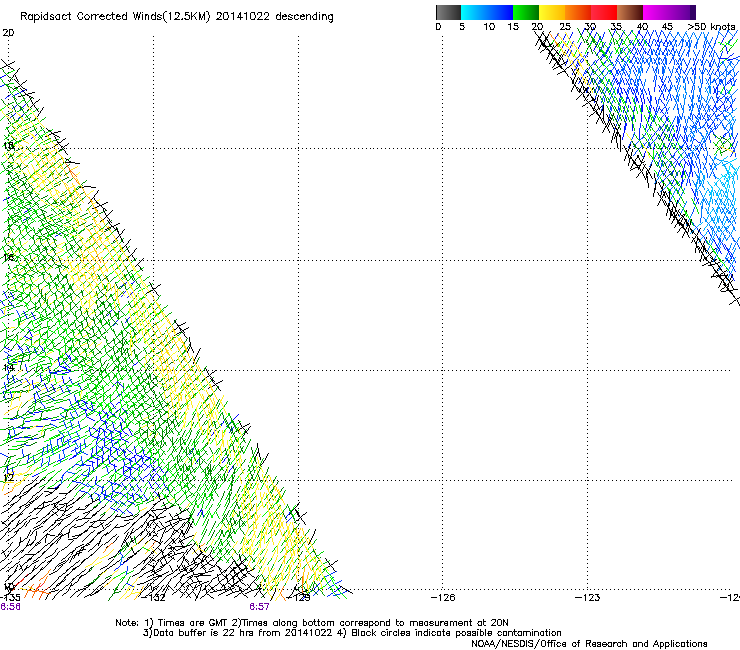The height and width of the screenshot is (650, 740).
Task: Click the '>50 knots' legend label
Action: [712, 27]
